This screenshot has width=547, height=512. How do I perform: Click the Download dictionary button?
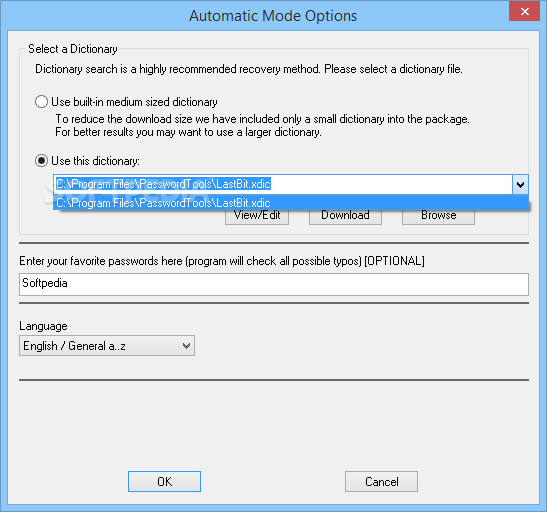tap(345, 217)
